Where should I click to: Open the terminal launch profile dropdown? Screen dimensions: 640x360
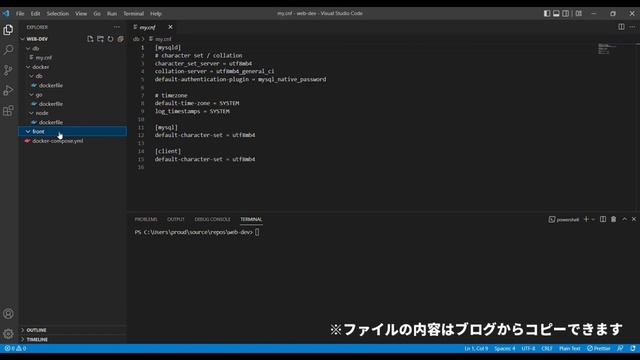593,220
